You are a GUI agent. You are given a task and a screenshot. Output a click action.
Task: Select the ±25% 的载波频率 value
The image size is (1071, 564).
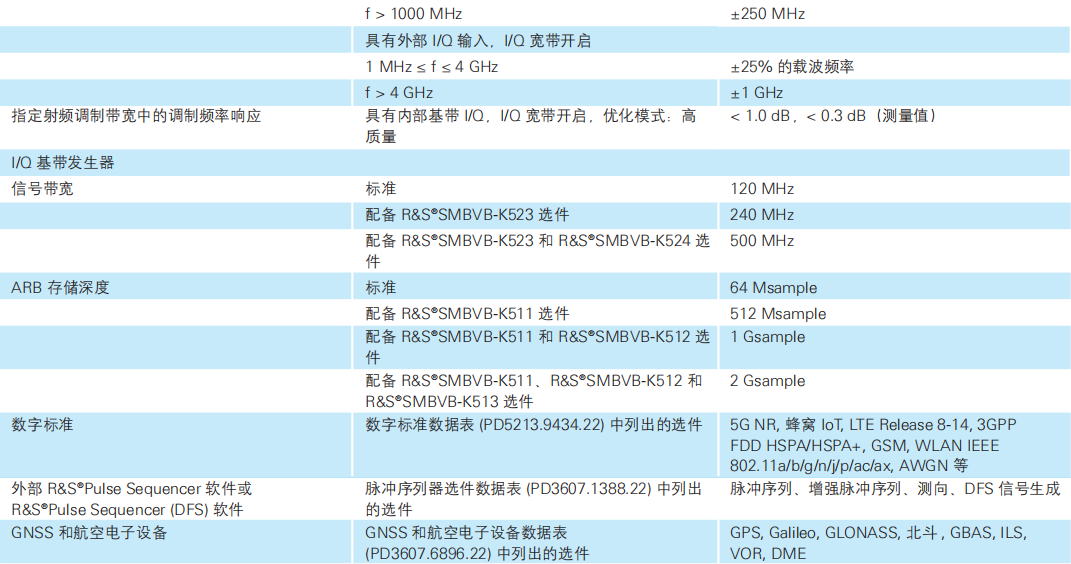click(x=791, y=67)
